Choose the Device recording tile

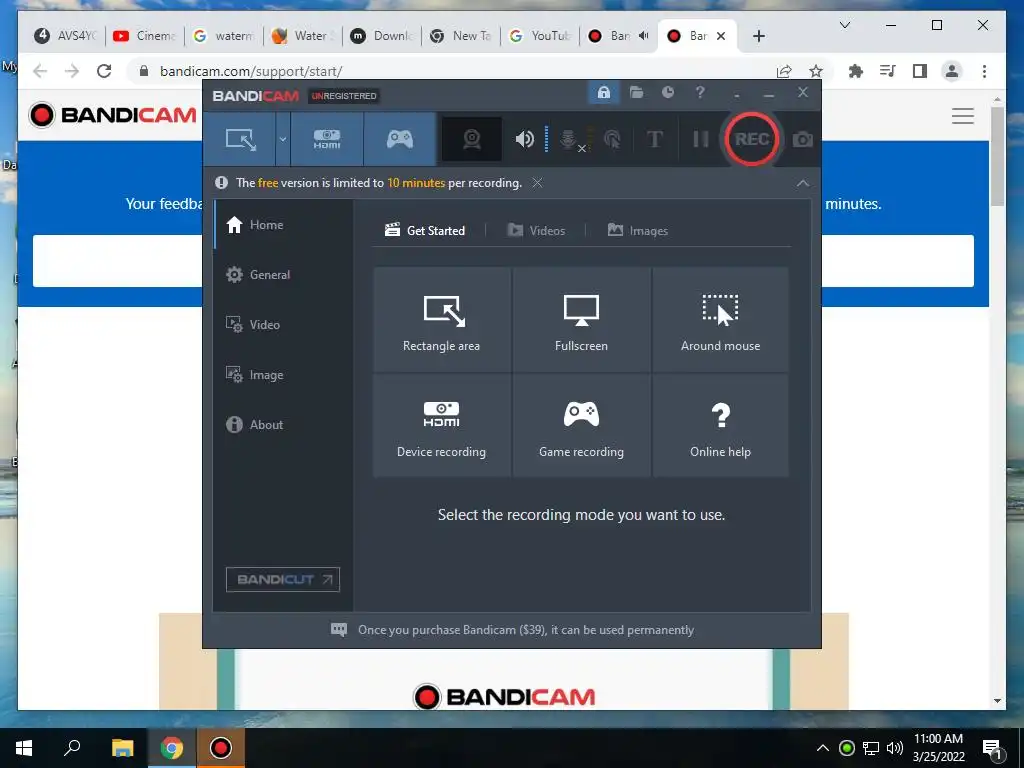[x=441, y=426]
